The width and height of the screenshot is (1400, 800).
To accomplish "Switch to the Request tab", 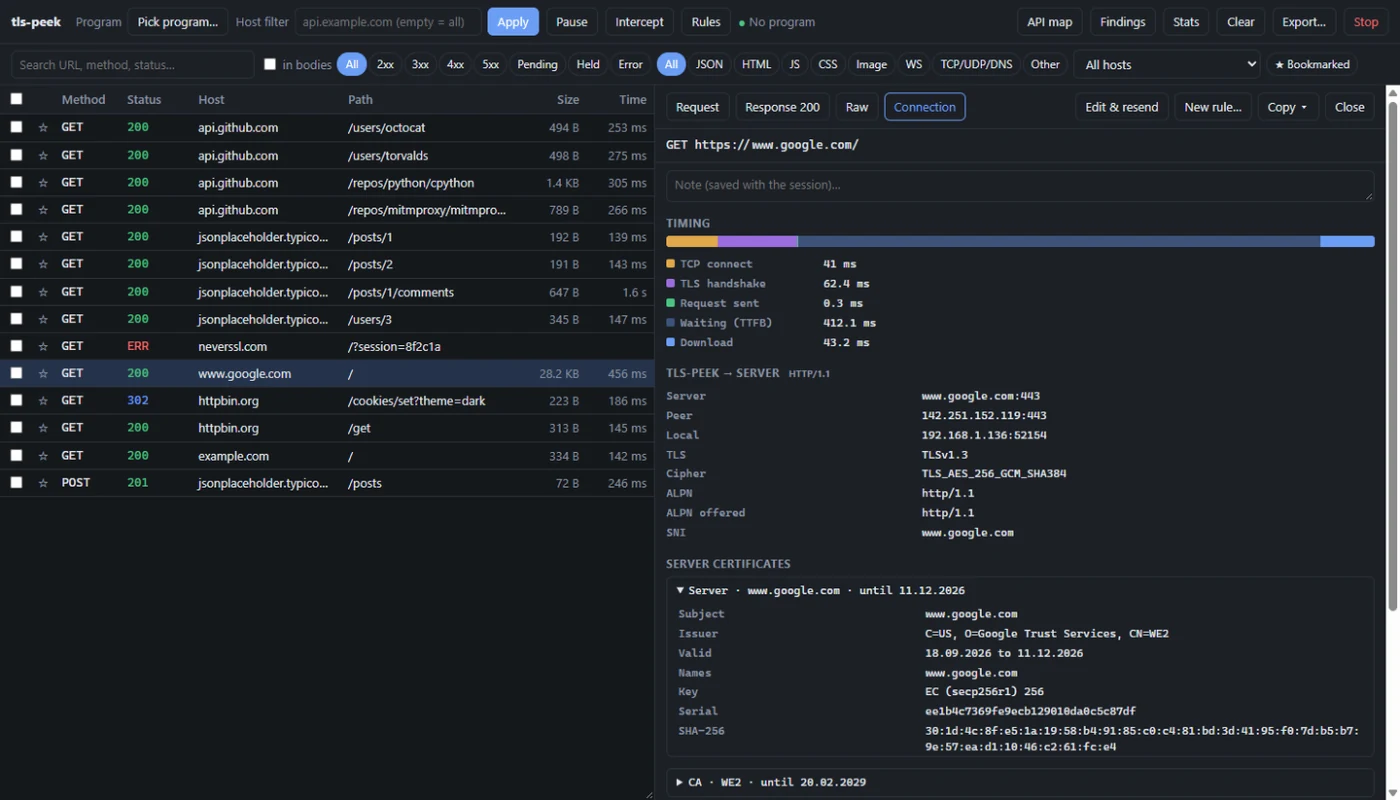I will point(697,107).
